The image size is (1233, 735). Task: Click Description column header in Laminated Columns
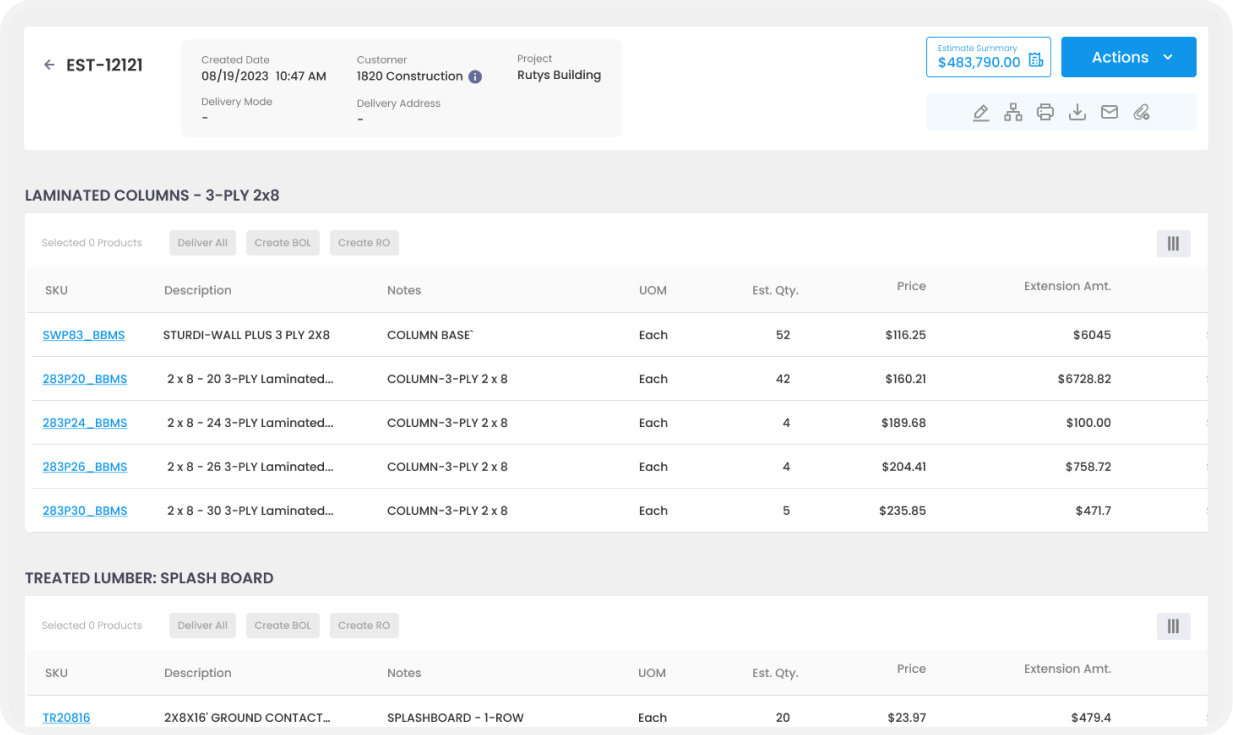pyautogui.click(x=198, y=290)
